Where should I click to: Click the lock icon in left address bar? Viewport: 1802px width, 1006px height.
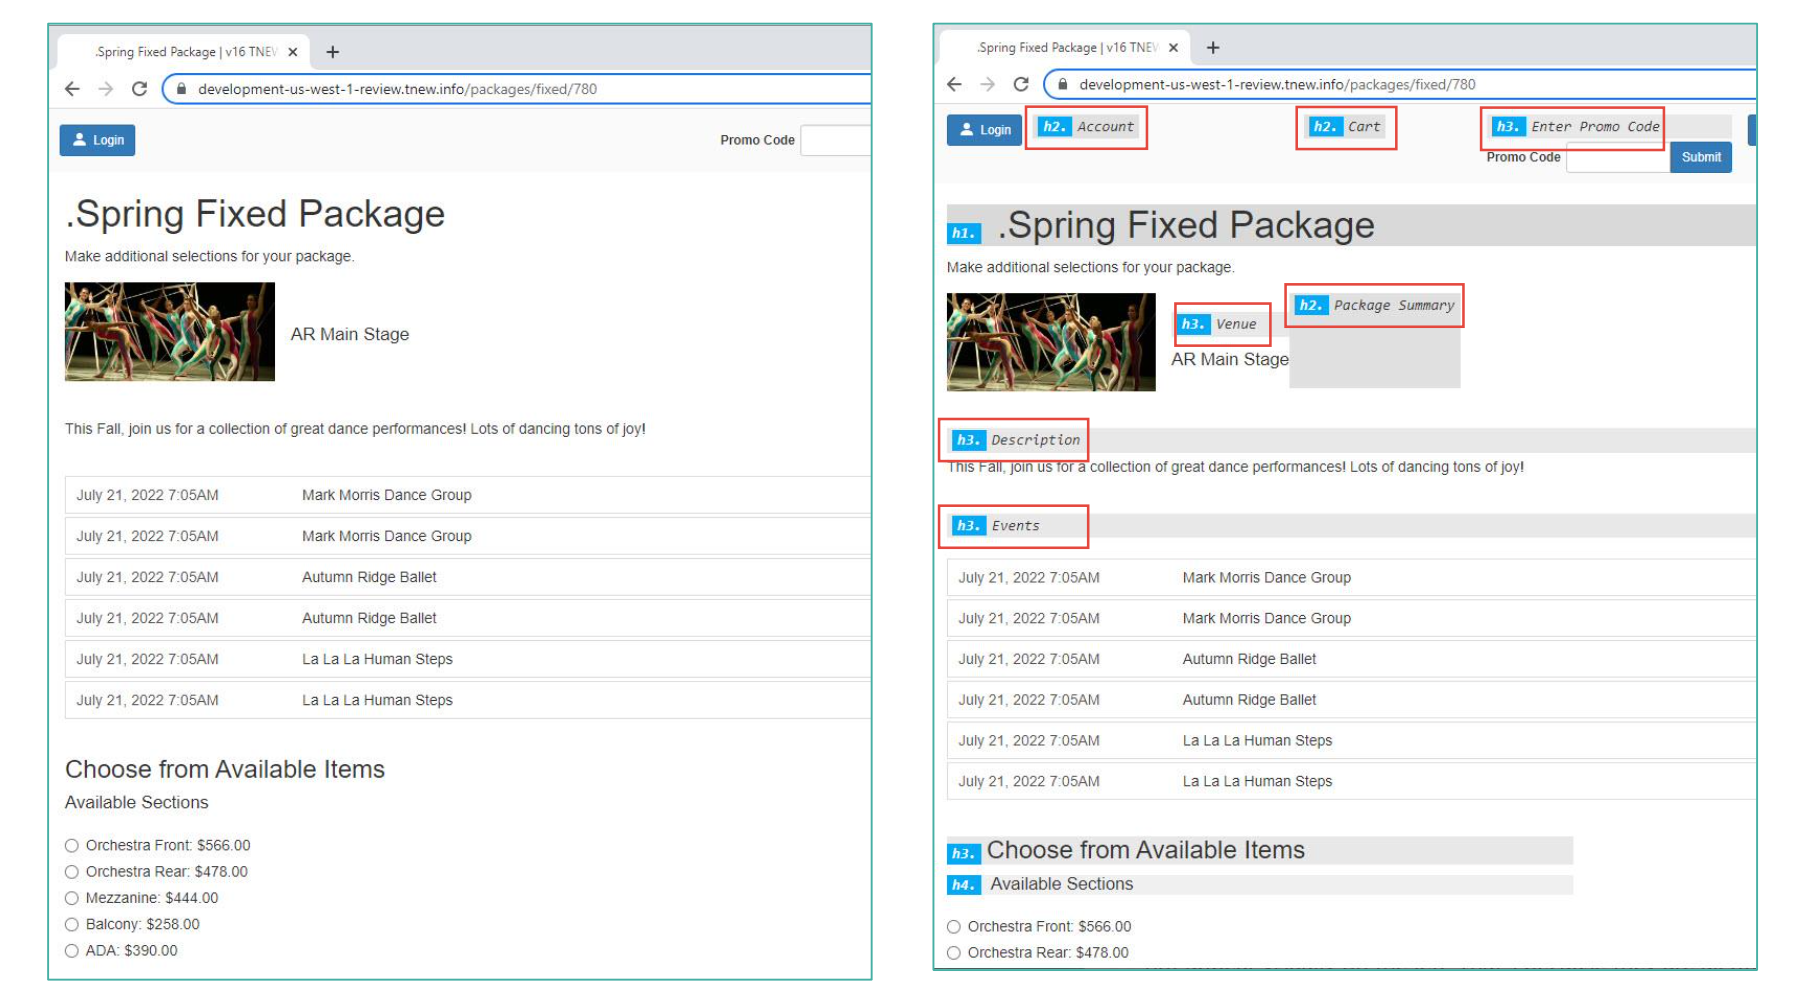(181, 89)
